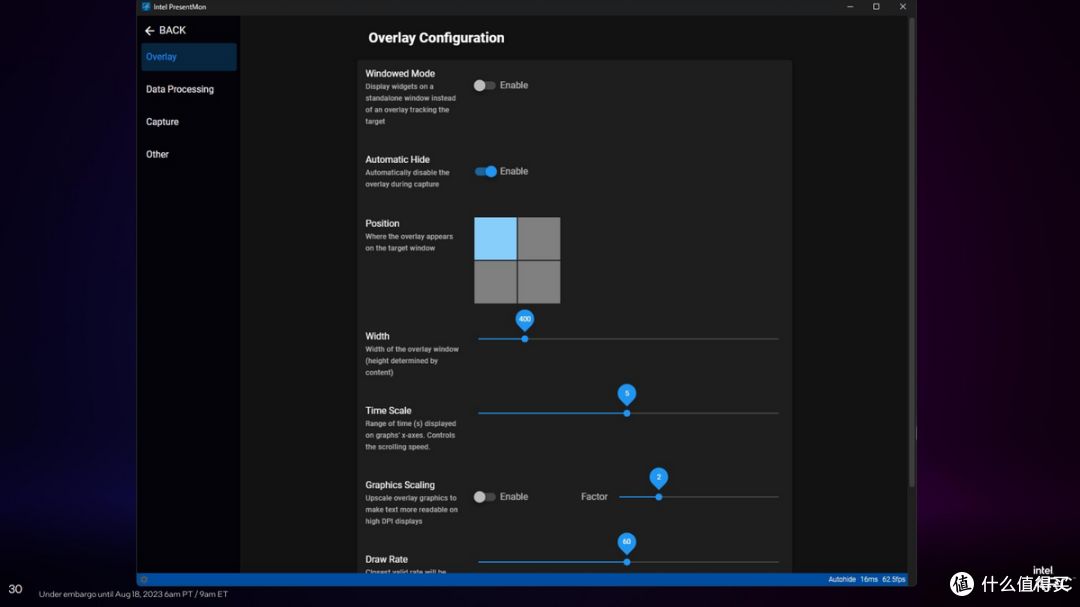
Task: Enable the Graphics Scaling toggle
Action: (x=484, y=497)
